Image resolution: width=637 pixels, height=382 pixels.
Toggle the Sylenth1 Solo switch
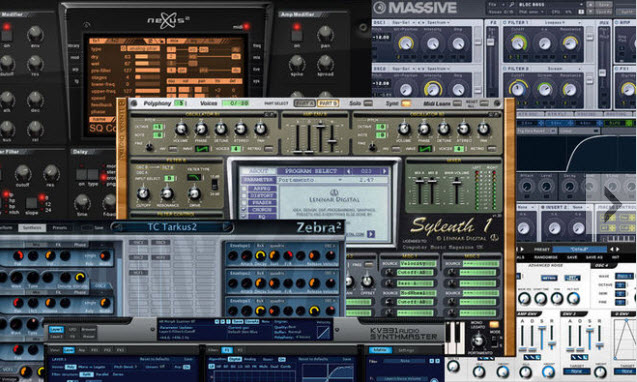click(x=368, y=103)
